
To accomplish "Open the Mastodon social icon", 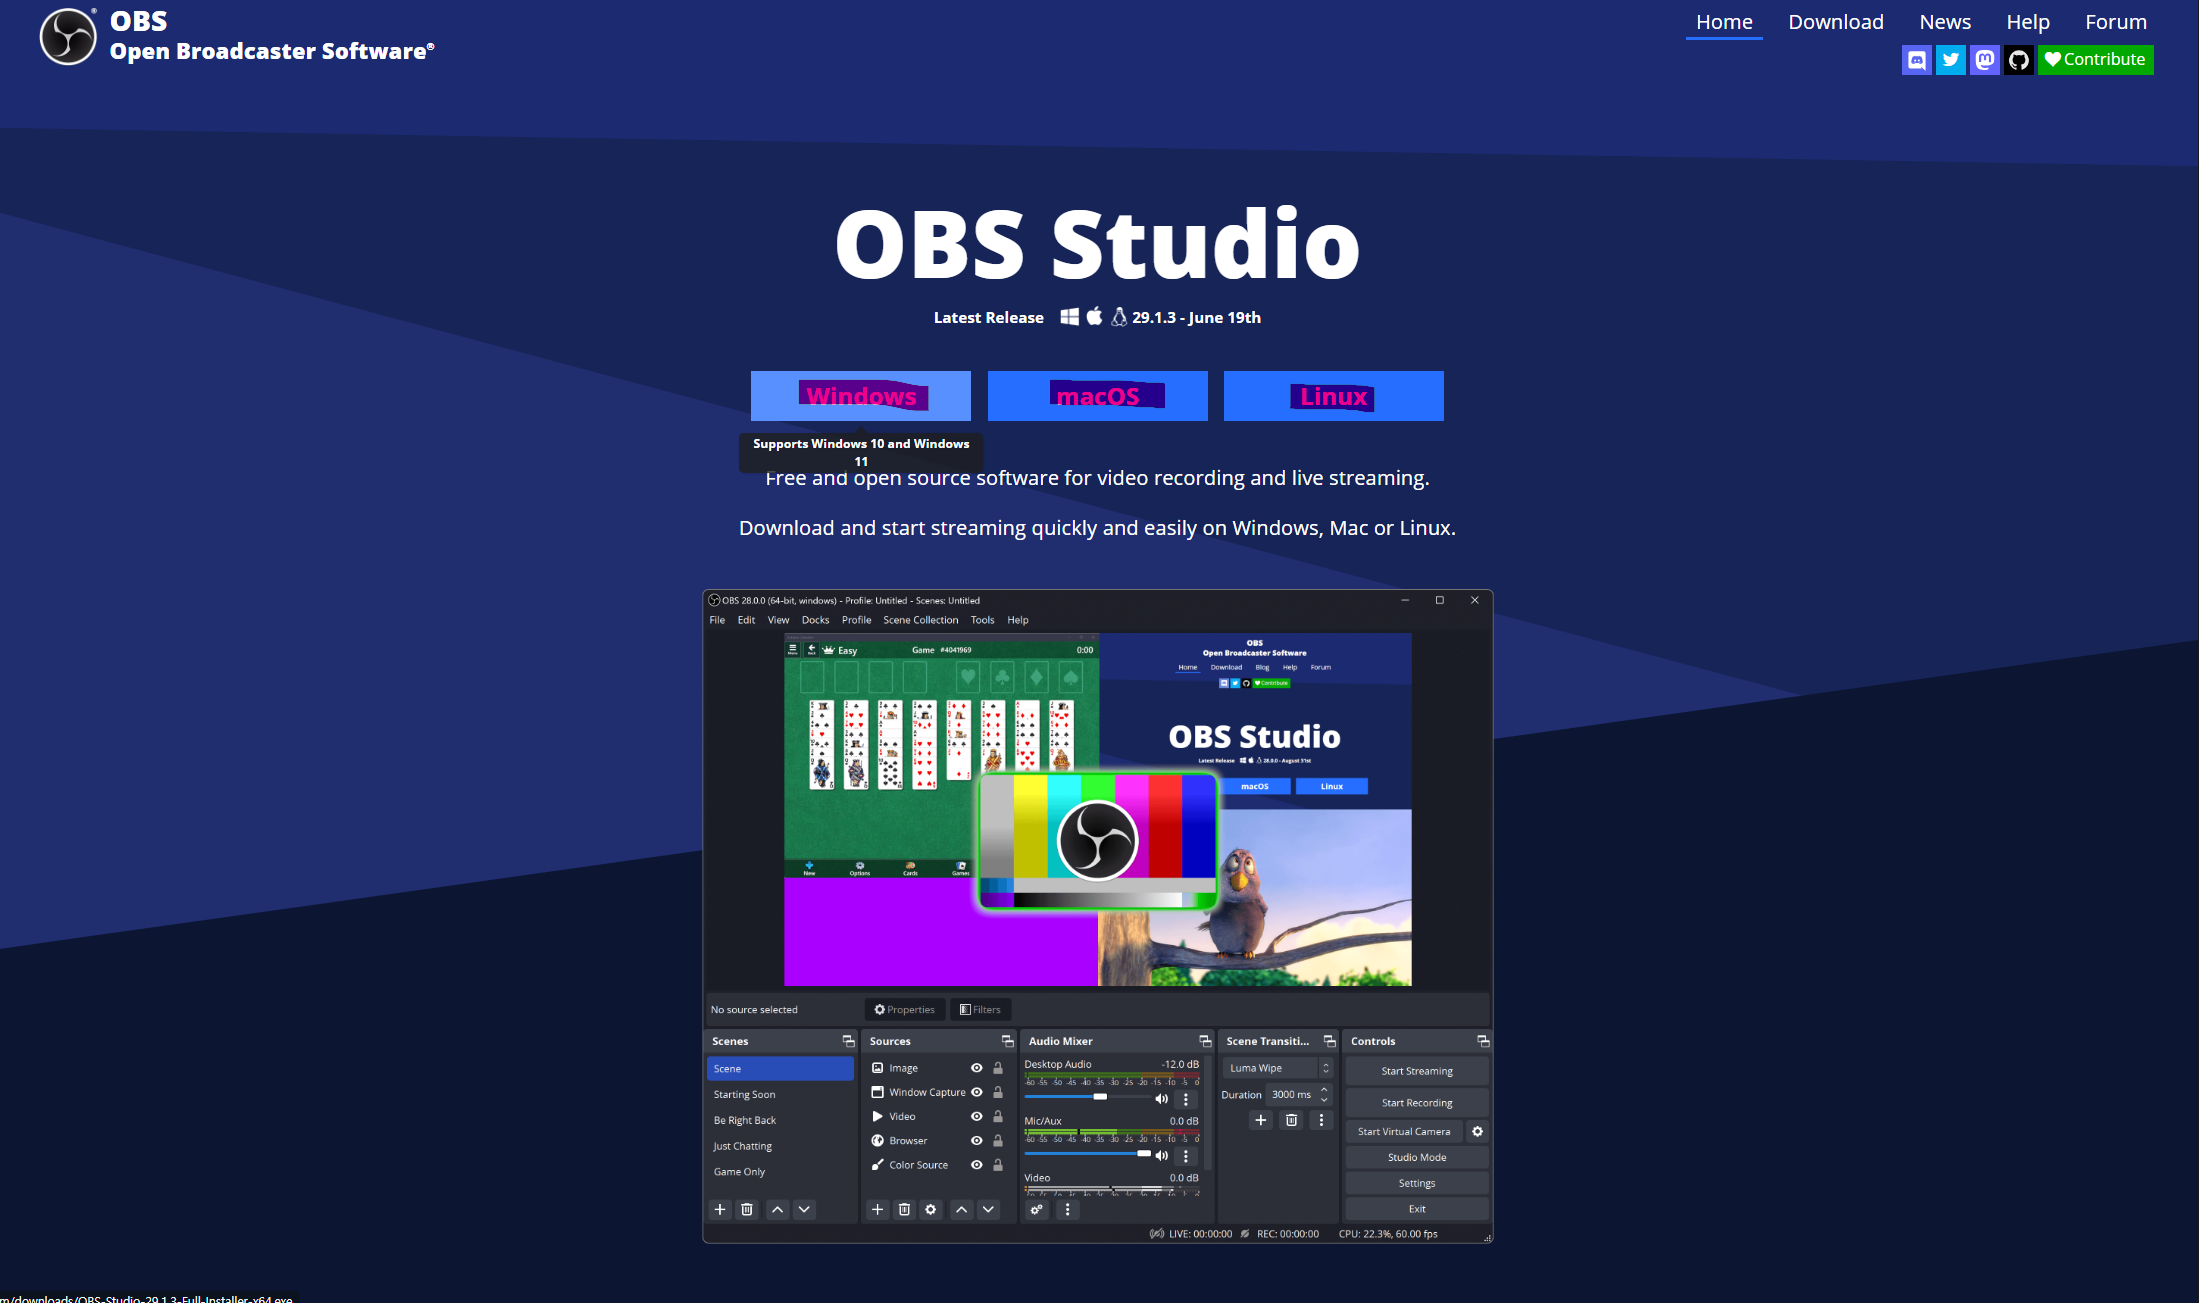I will (1984, 60).
